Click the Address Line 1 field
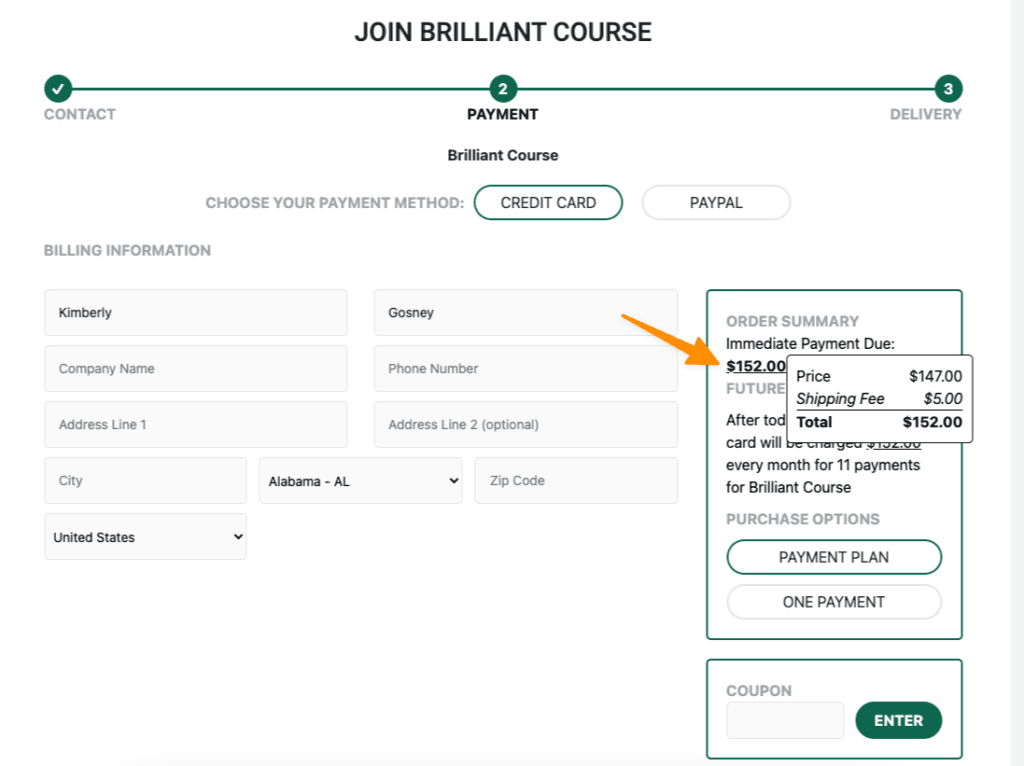The width and height of the screenshot is (1024, 766). tap(195, 424)
